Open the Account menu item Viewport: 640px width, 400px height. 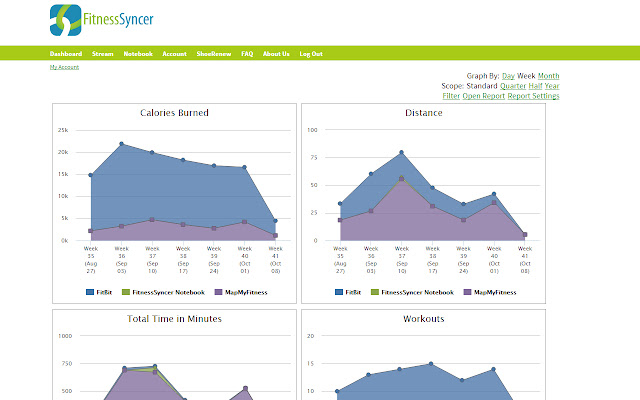[x=174, y=54]
